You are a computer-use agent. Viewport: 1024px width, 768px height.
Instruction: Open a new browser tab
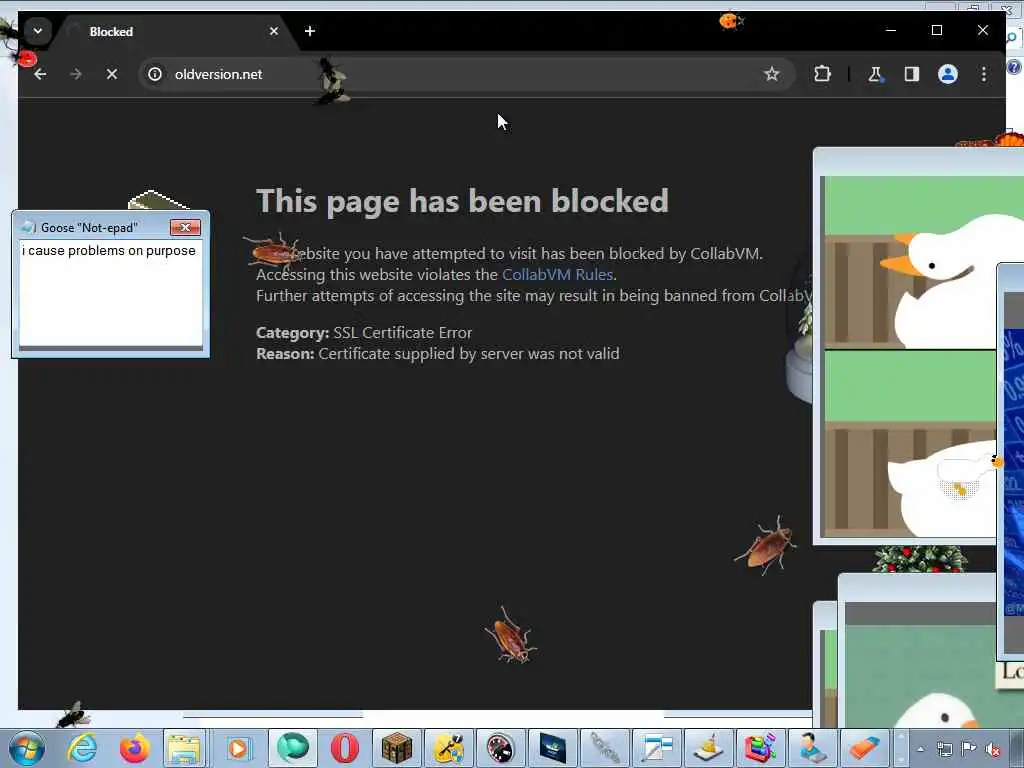click(310, 31)
